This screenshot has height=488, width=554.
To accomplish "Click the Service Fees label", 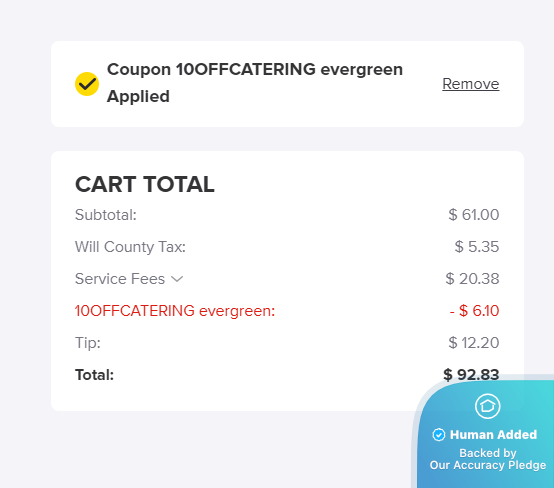I will click(x=120, y=279).
